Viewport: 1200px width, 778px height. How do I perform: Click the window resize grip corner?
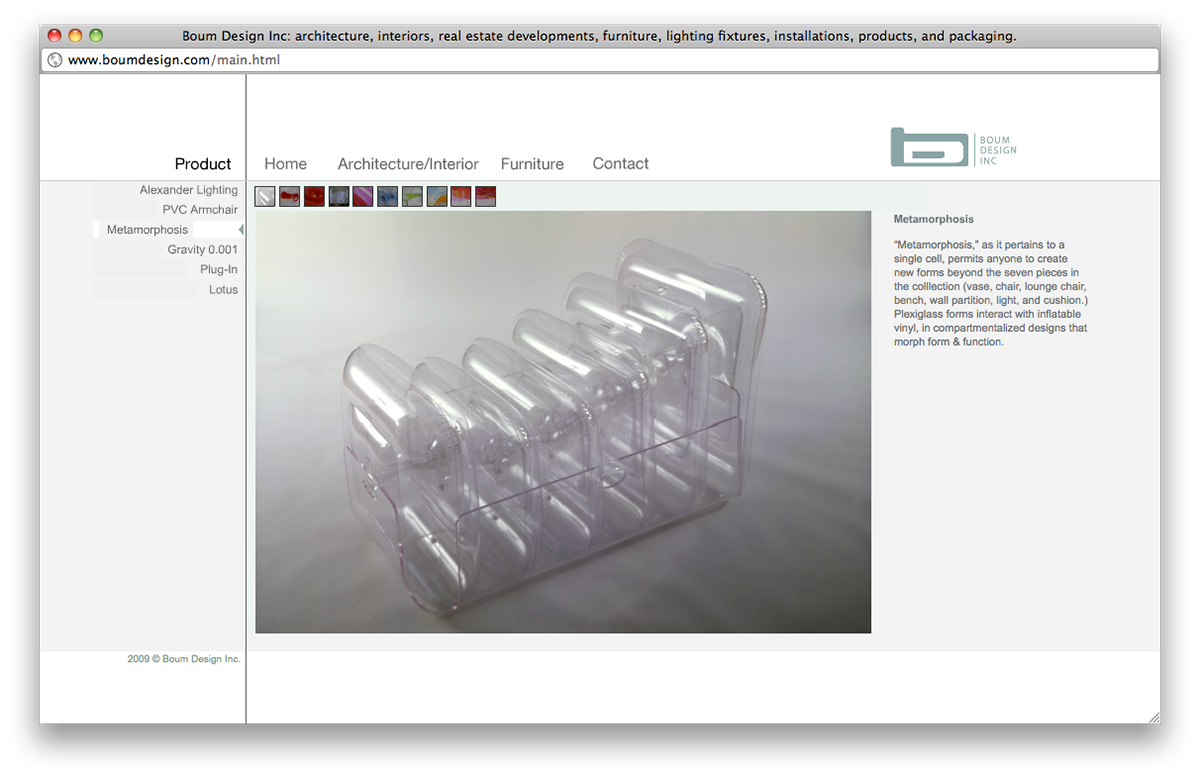pyautogui.click(x=1153, y=716)
